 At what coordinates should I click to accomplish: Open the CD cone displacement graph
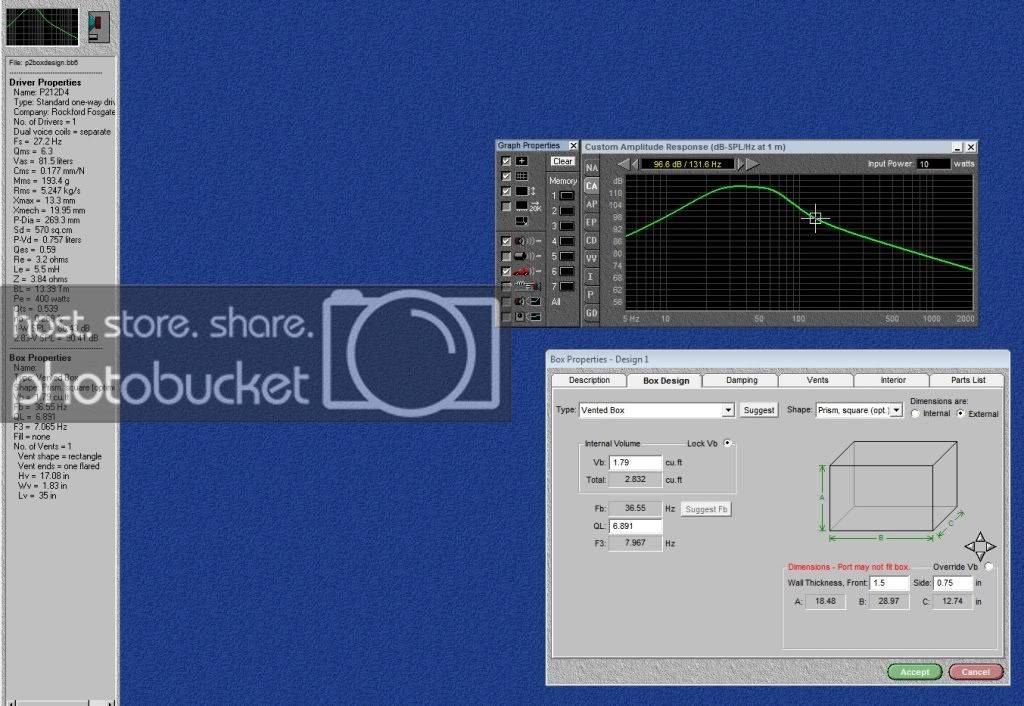tap(592, 240)
